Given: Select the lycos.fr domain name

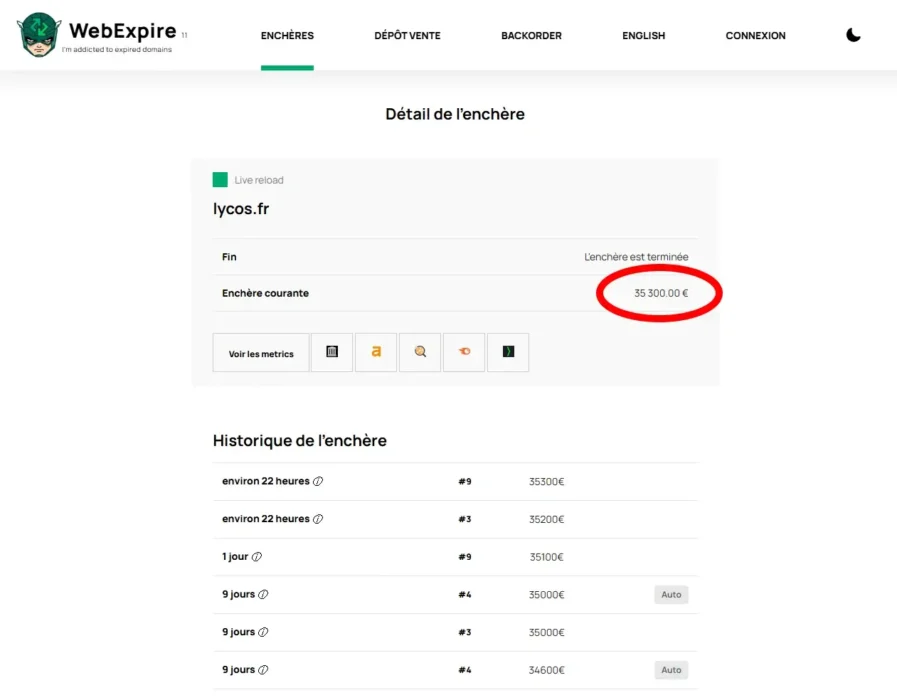Looking at the screenshot, I should coord(241,209).
